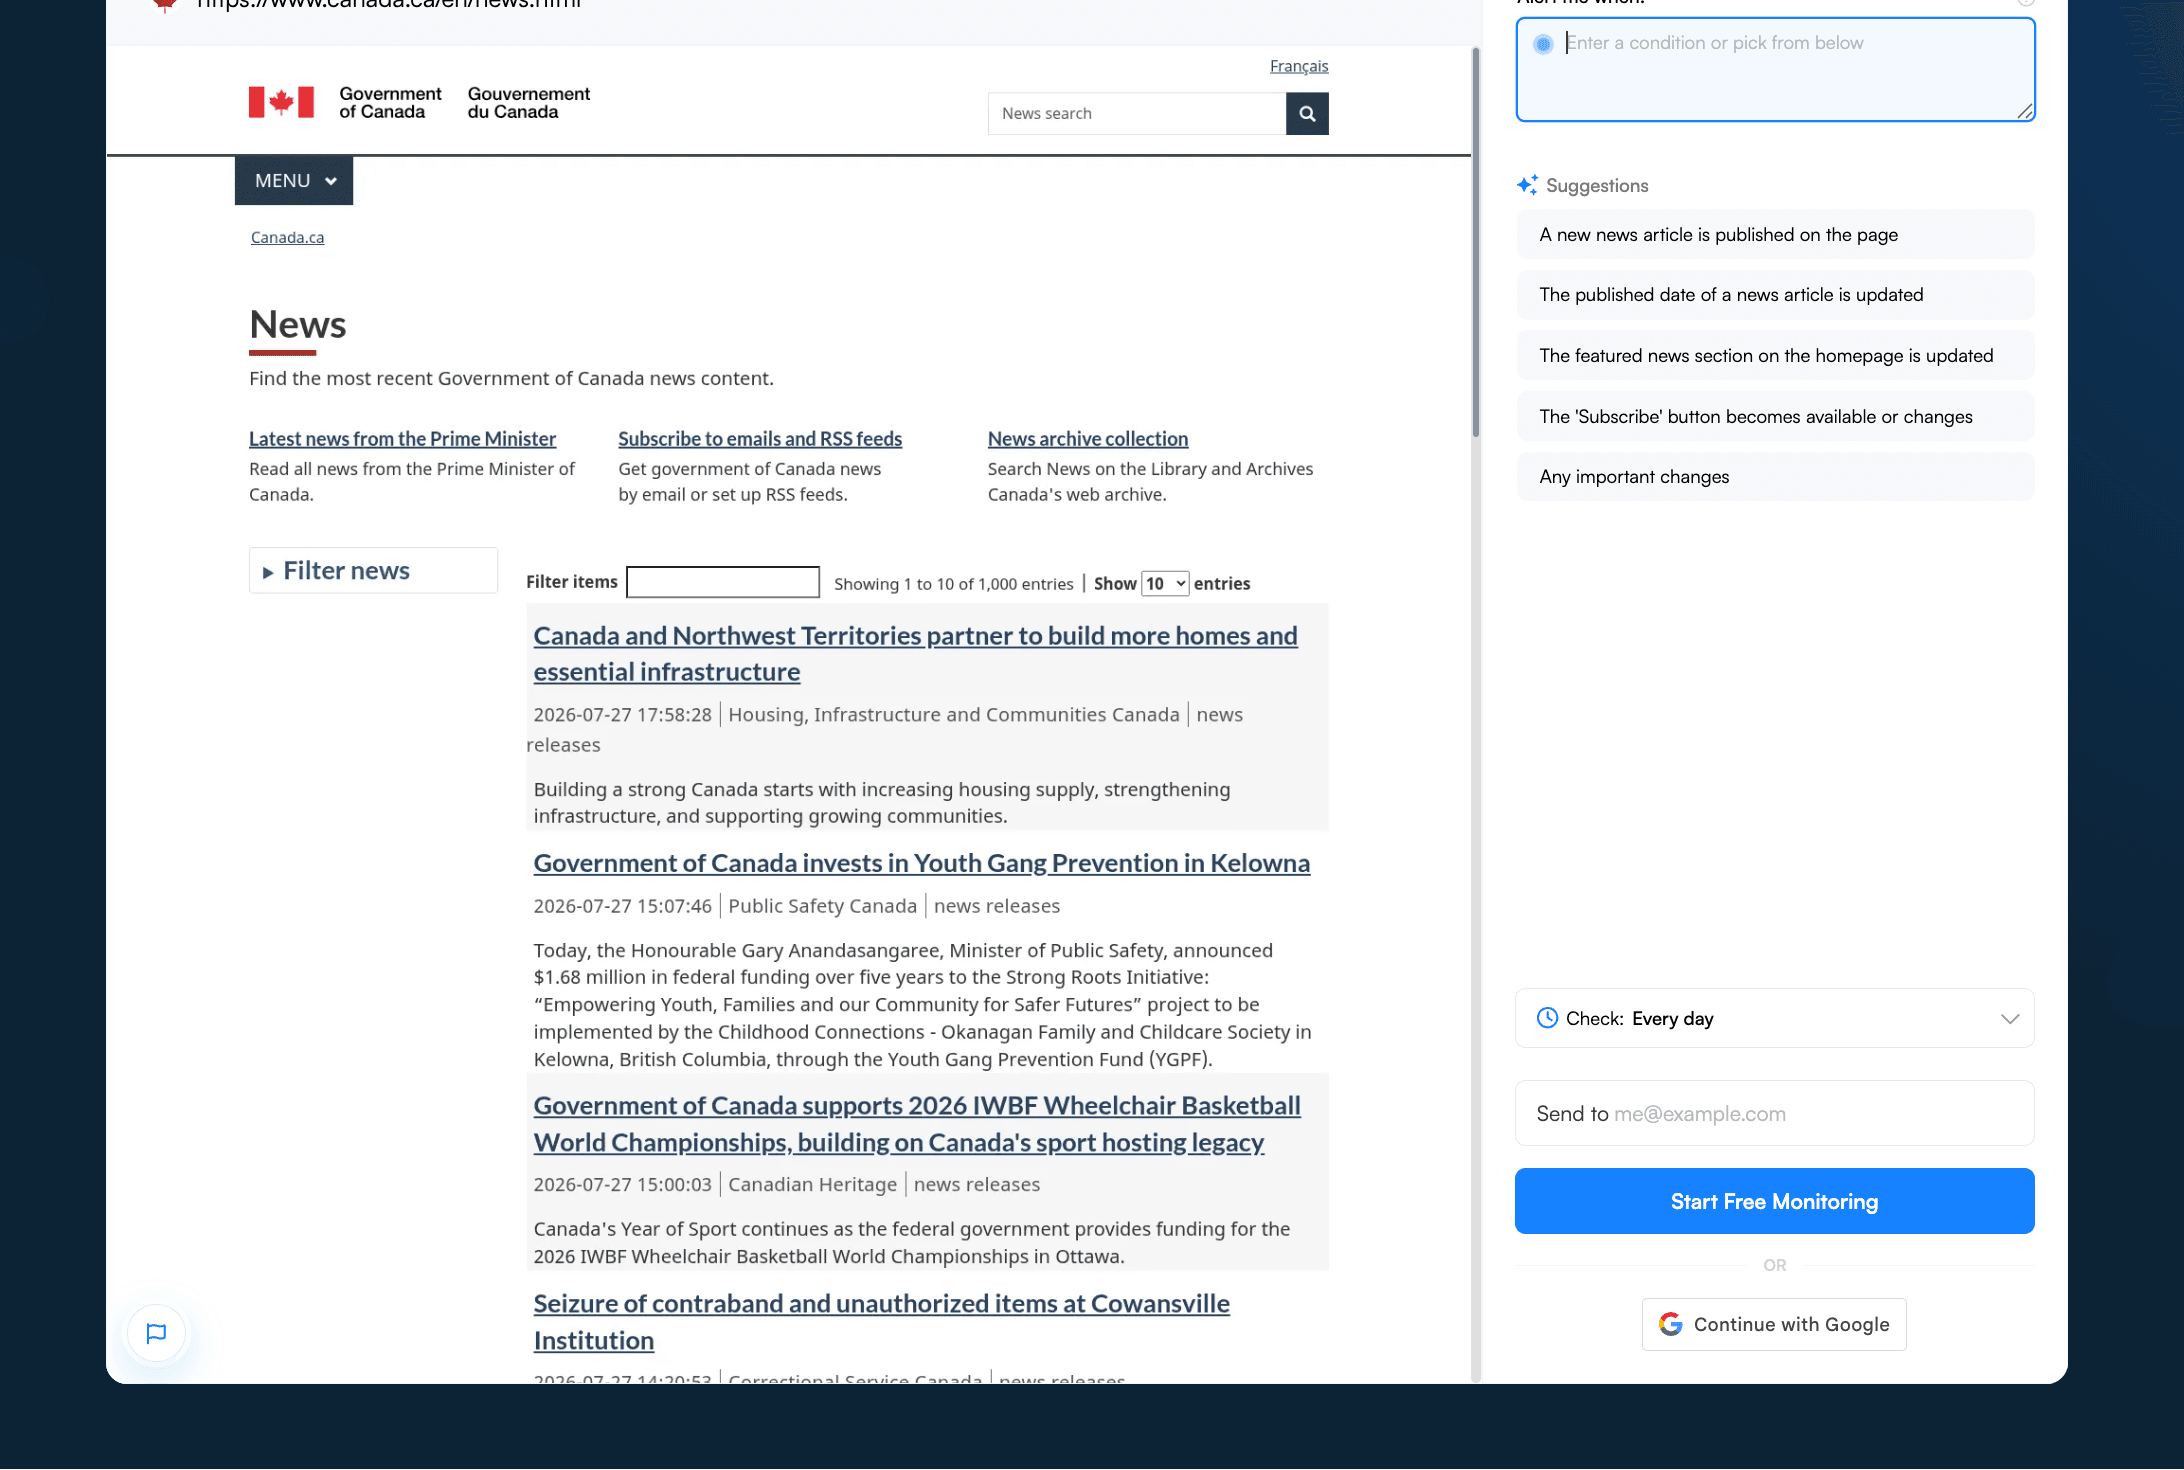
Task: Open News archive collection link
Action: point(1088,438)
